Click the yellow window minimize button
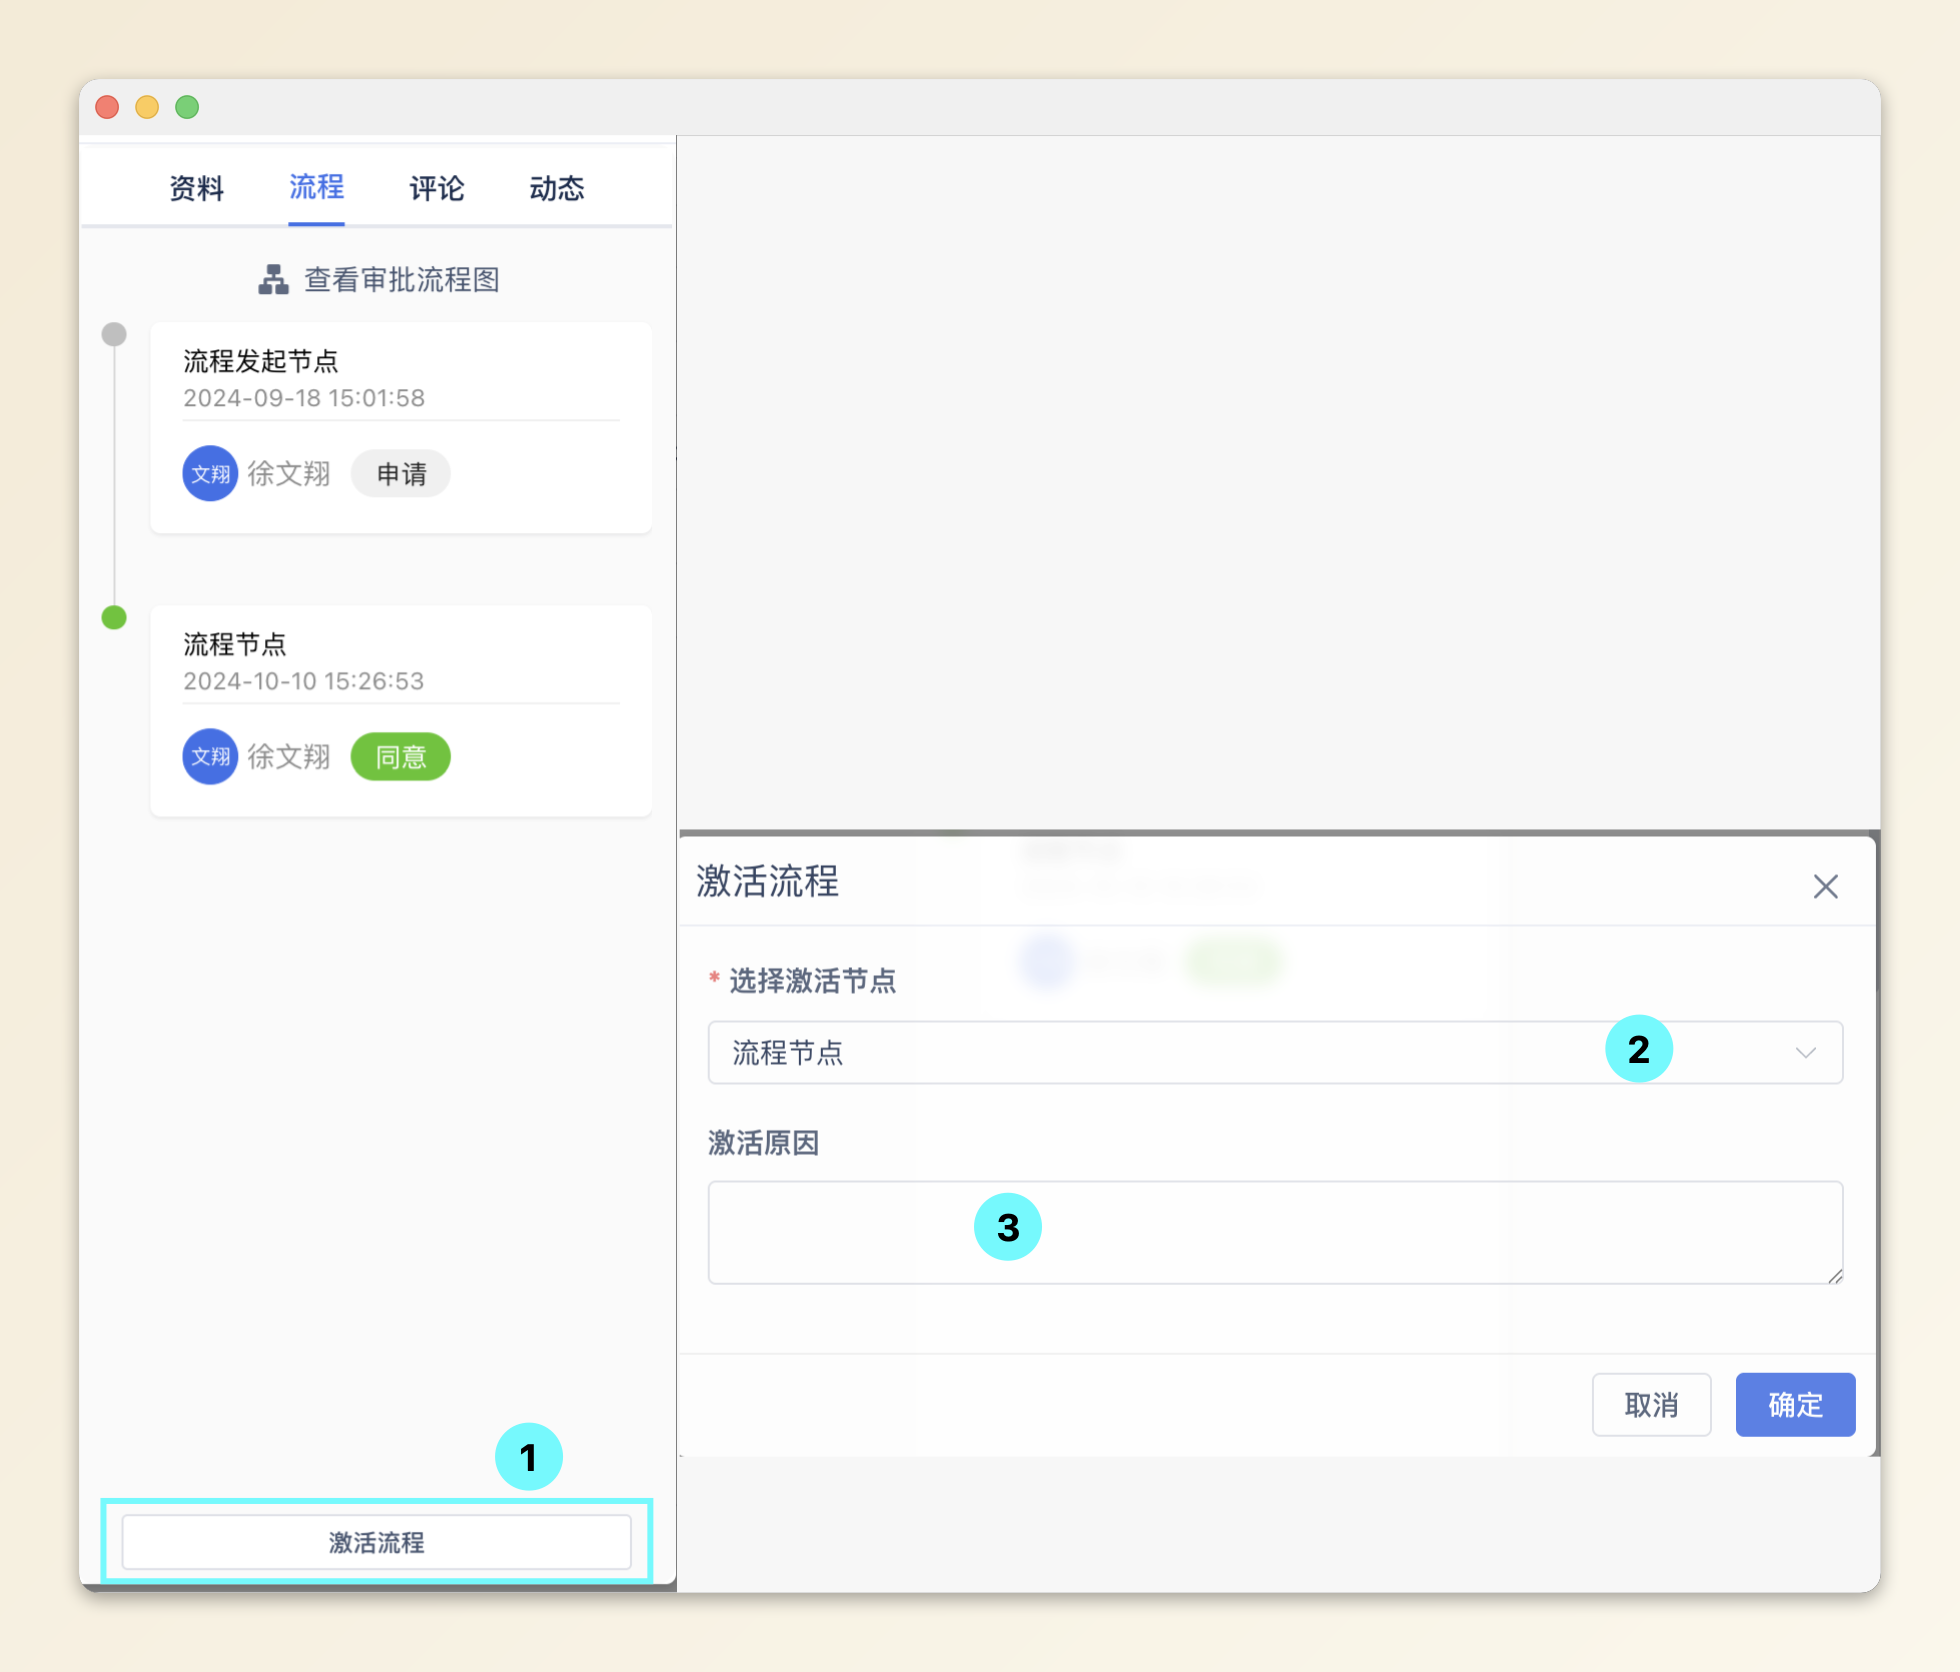The height and width of the screenshot is (1672, 1960). (x=147, y=107)
